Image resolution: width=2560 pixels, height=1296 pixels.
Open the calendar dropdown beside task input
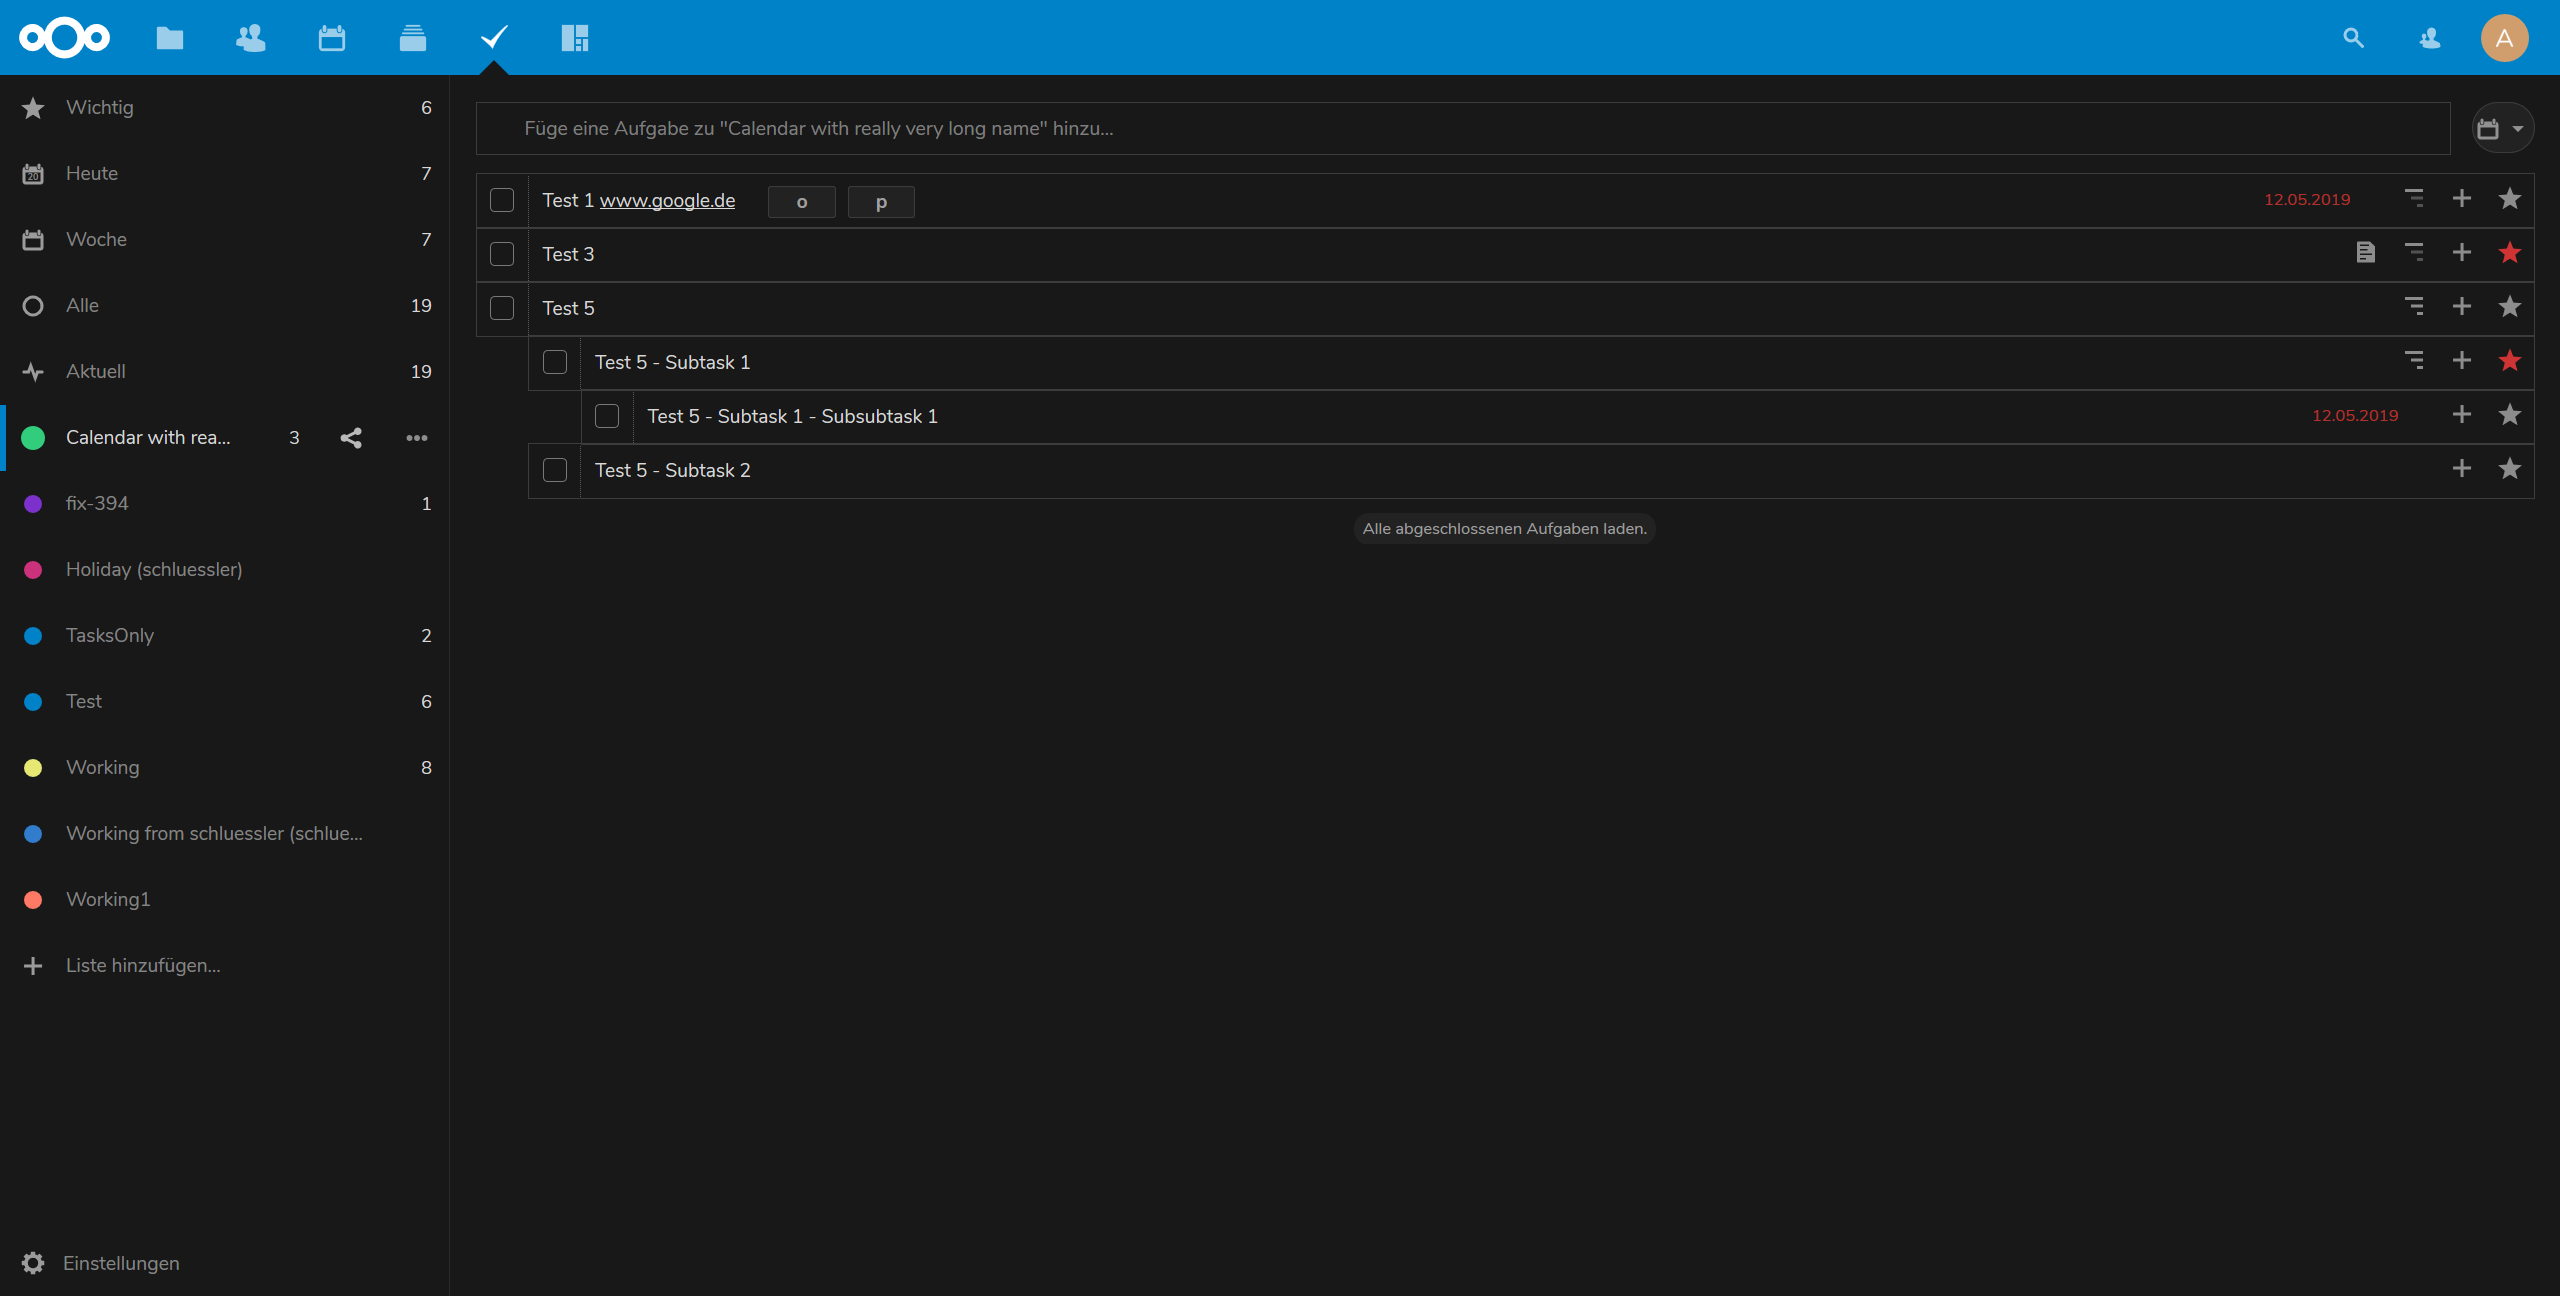click(2502, 128)
